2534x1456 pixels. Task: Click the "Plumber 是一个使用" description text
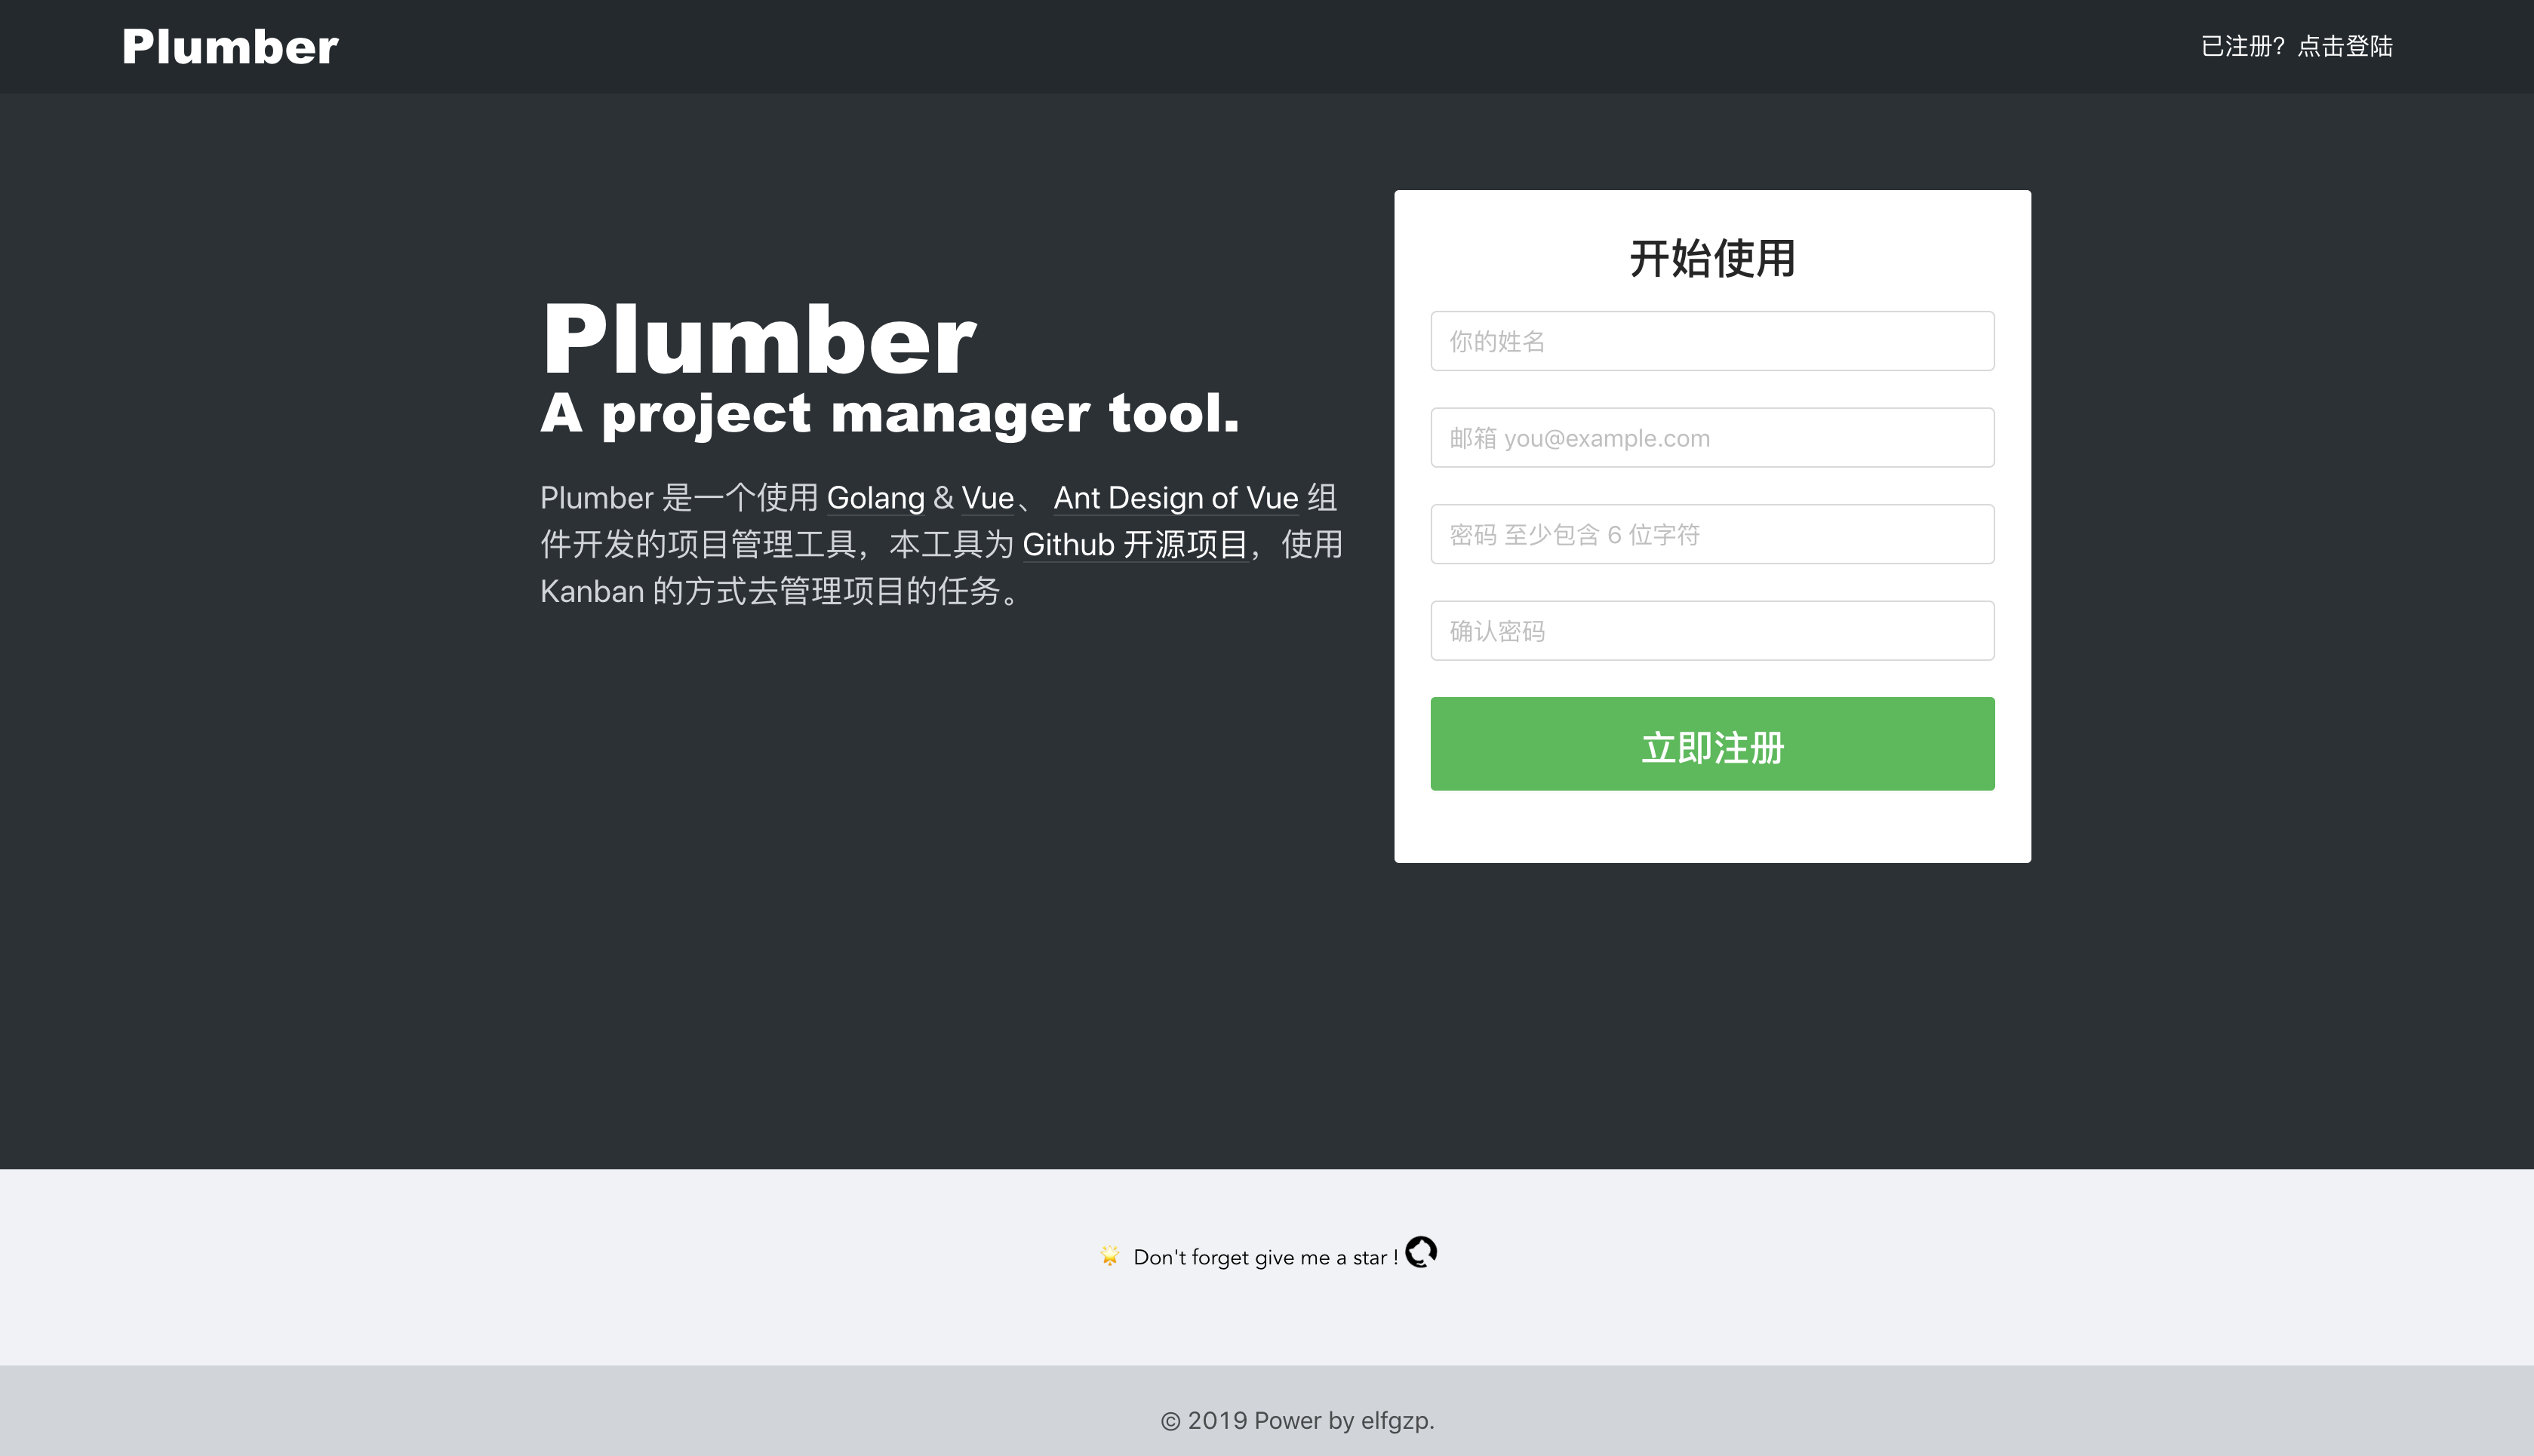pos(679,498)
